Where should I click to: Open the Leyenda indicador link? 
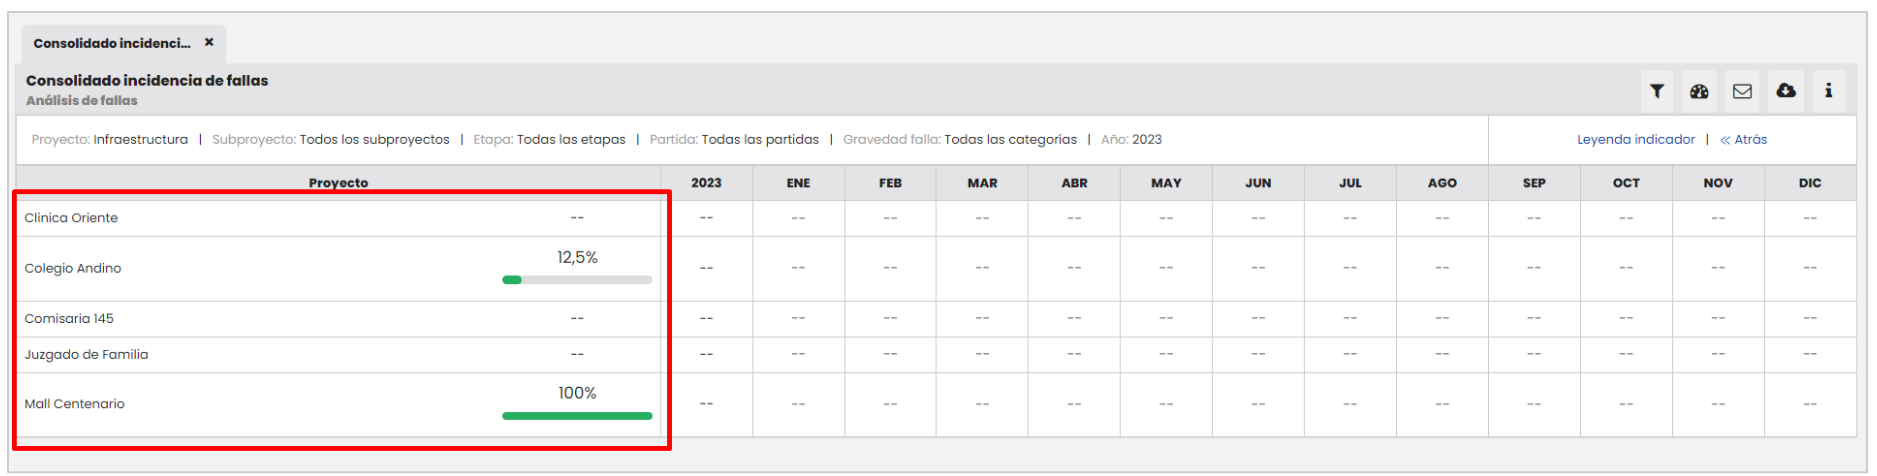point(1635,140)
